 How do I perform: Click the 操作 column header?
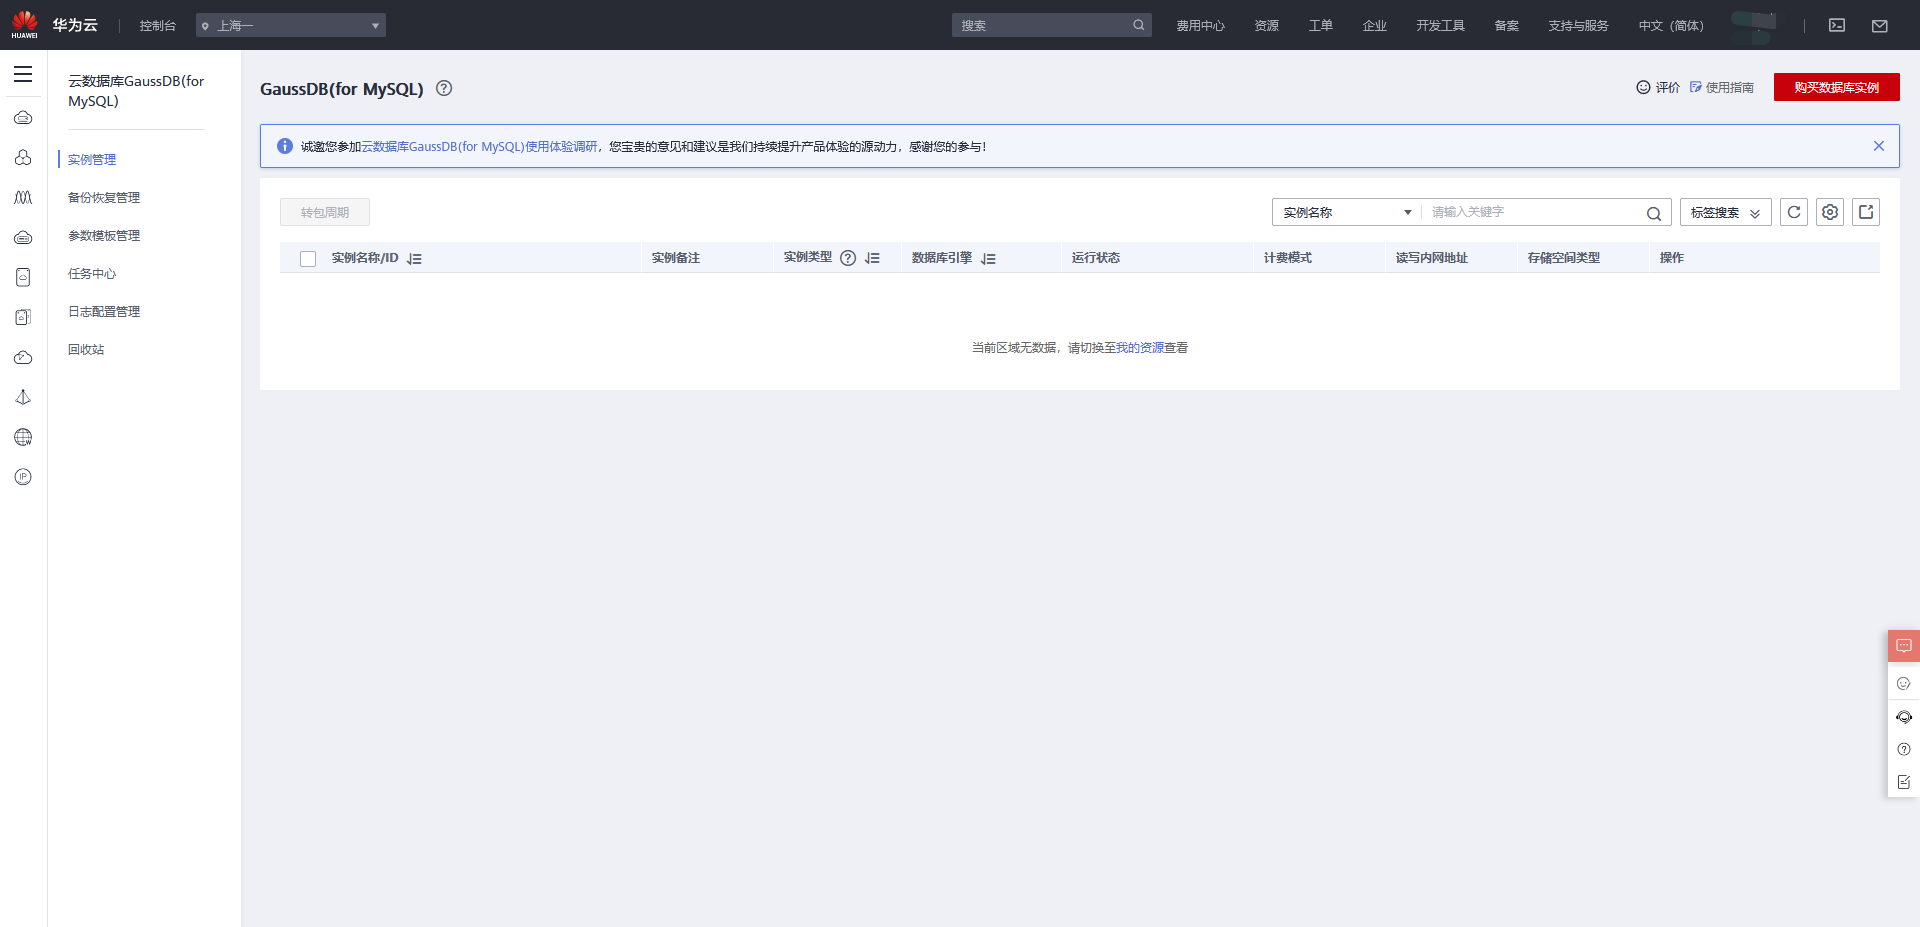tap(1672, 258)
